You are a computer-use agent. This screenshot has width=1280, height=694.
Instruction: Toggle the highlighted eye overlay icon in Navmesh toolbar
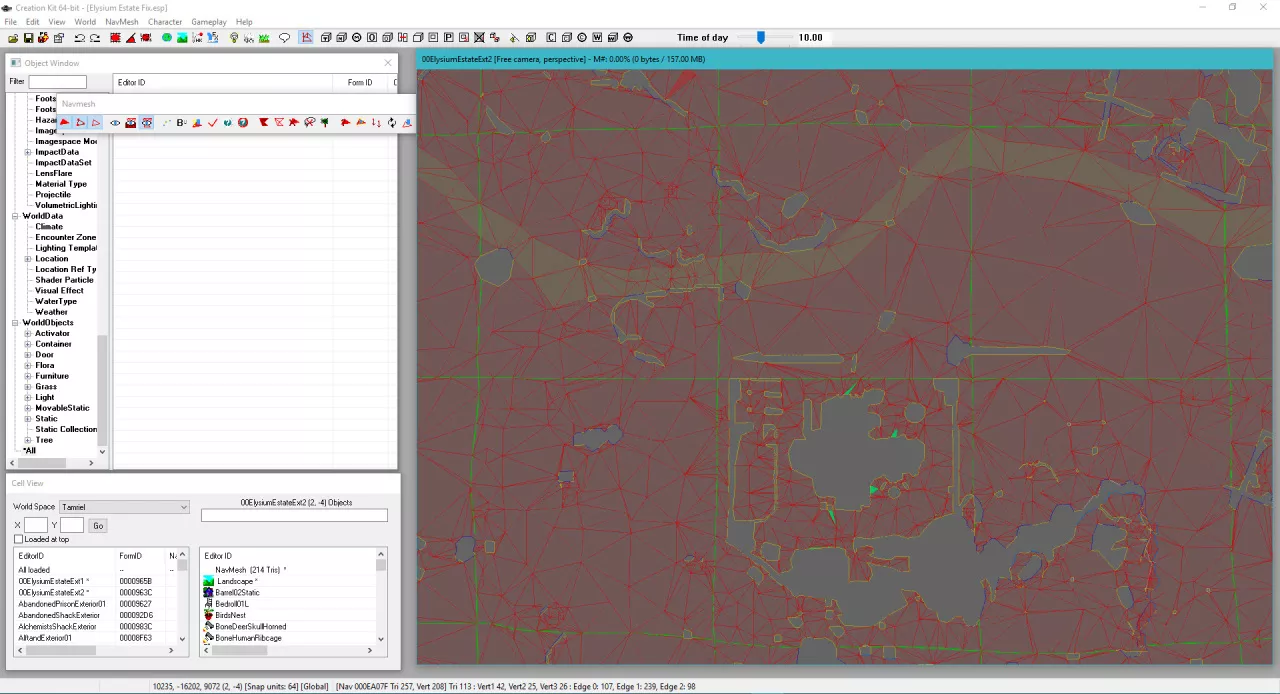coord(147,122)
